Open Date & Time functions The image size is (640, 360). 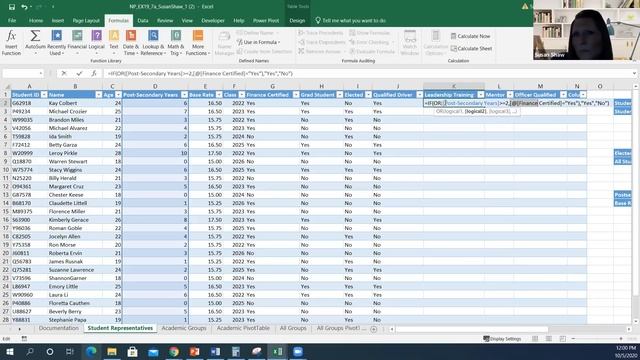coord(131,42)
